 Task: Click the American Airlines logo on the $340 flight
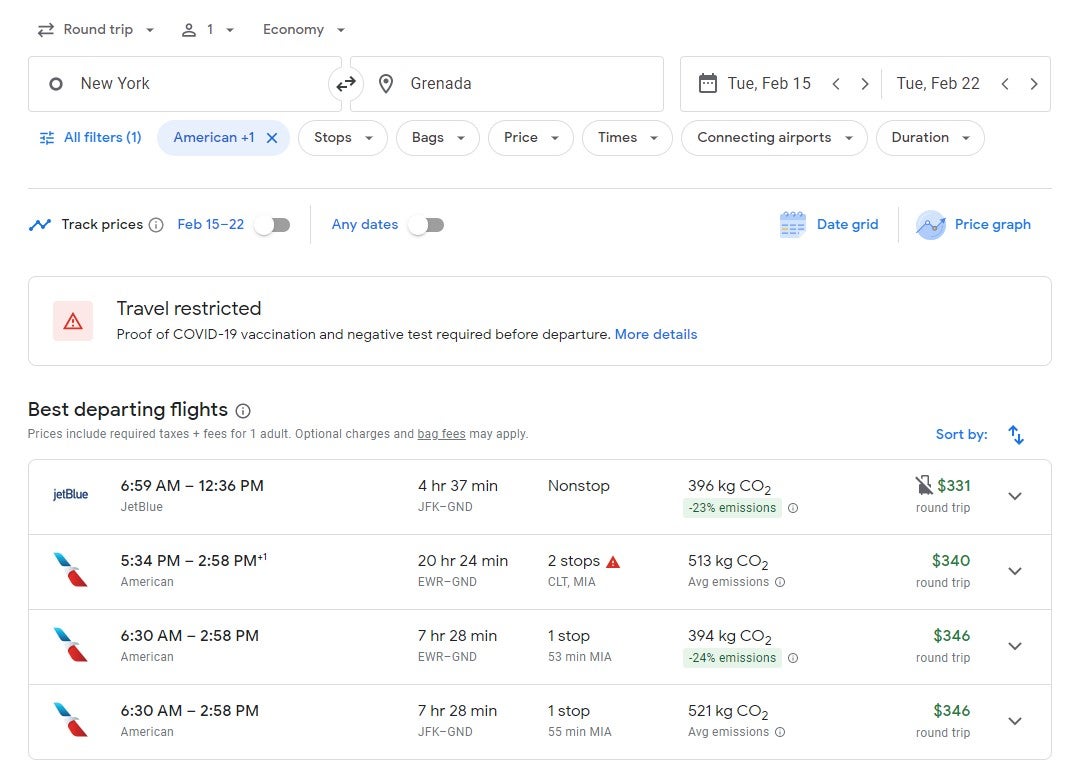(69, 571)
